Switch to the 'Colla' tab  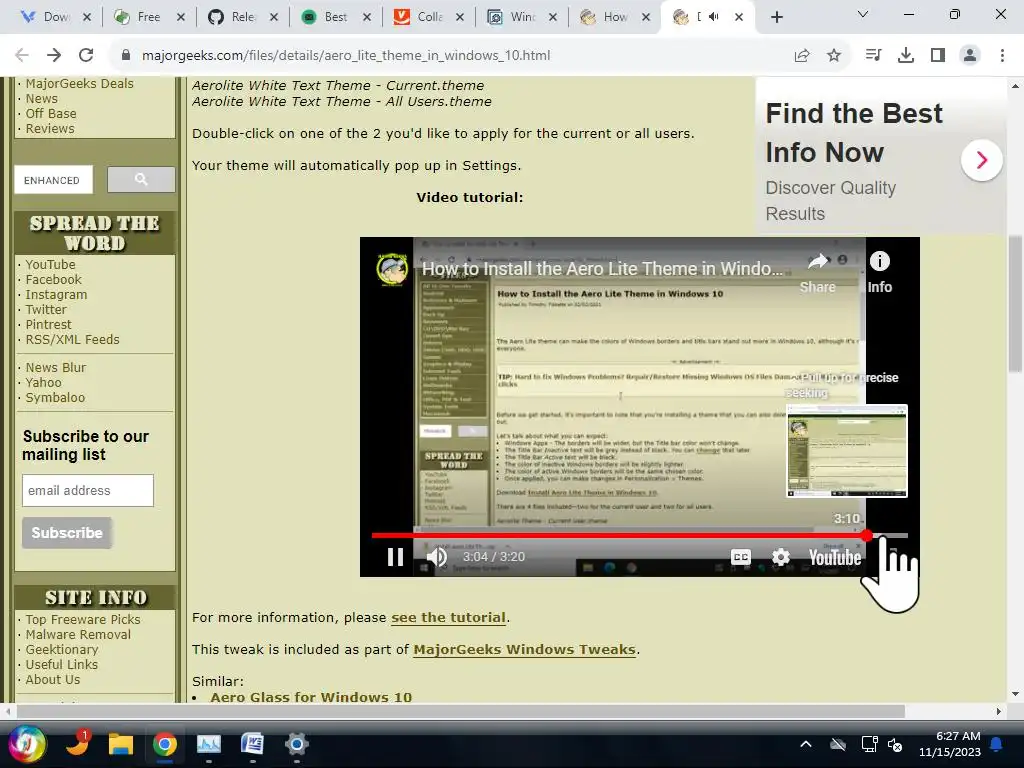pos(429,17)
